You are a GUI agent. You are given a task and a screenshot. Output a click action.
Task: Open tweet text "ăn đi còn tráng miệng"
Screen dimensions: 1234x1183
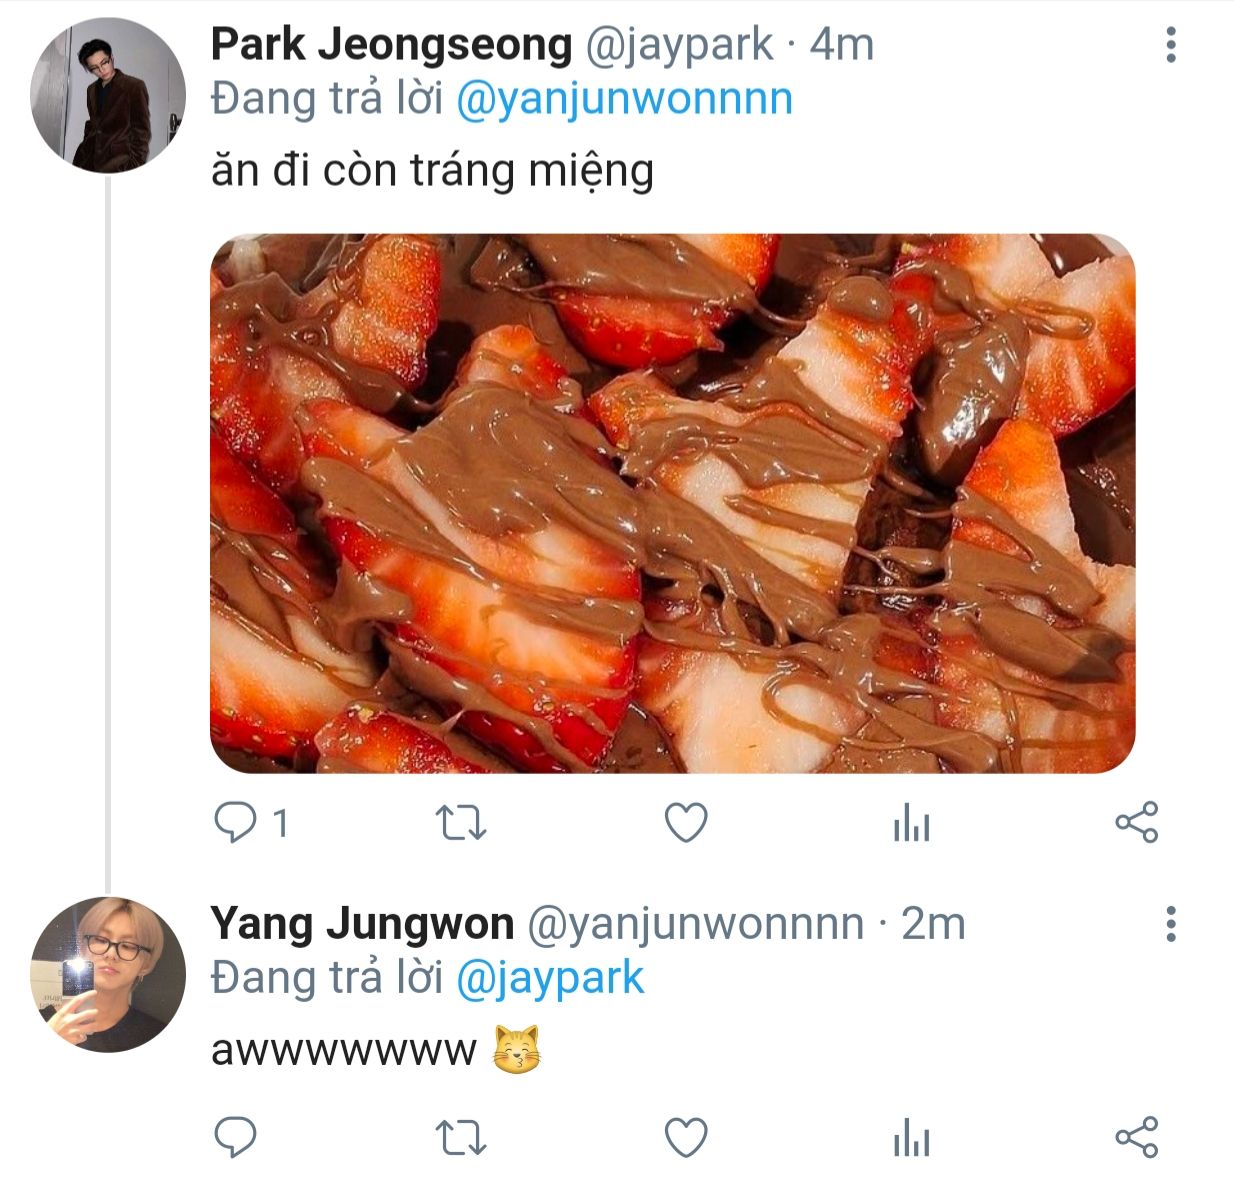click(432, 170)
